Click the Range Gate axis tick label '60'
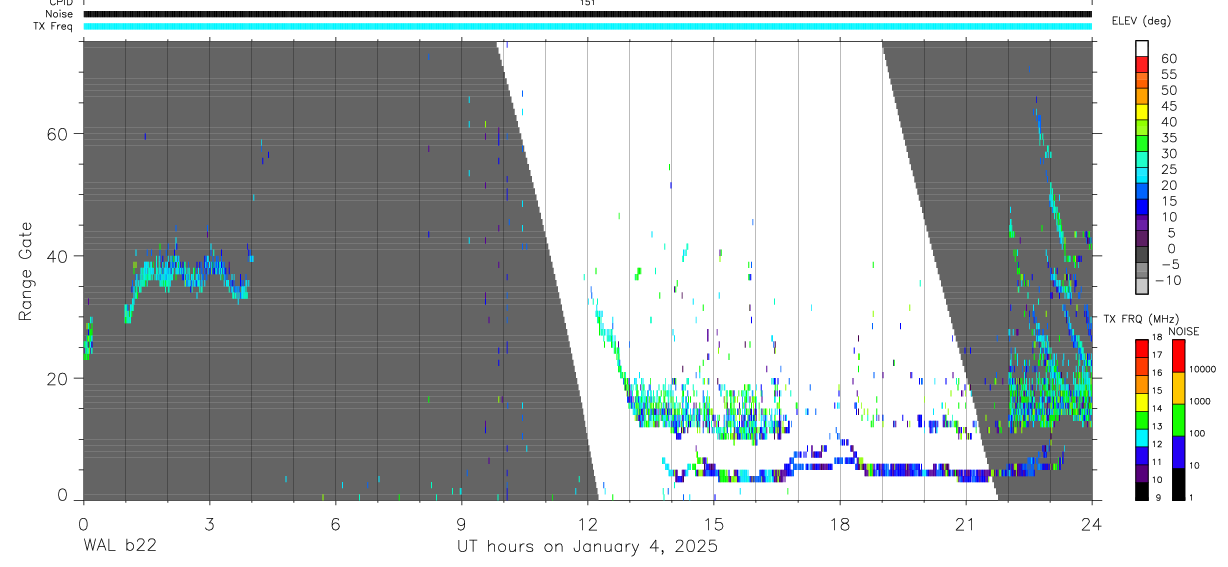Viewport: 1228px width, 567px height. 60,133
